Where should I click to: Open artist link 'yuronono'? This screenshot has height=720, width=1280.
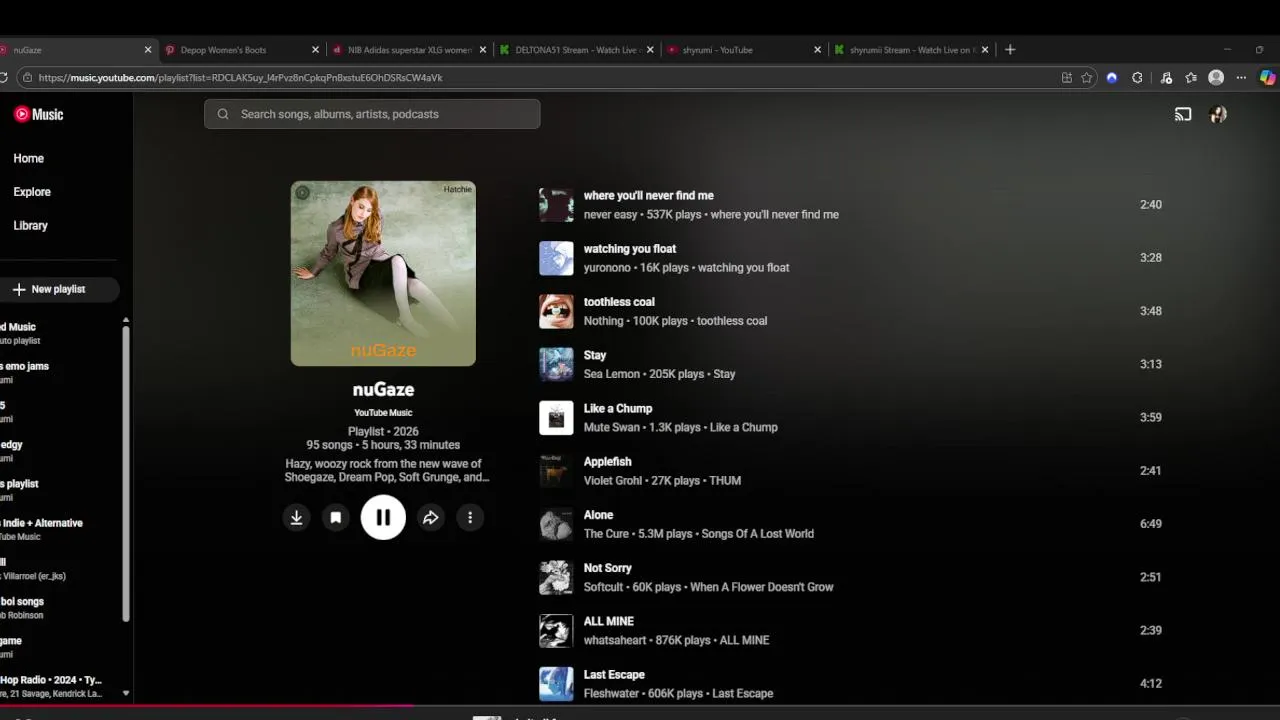[607, 268]
